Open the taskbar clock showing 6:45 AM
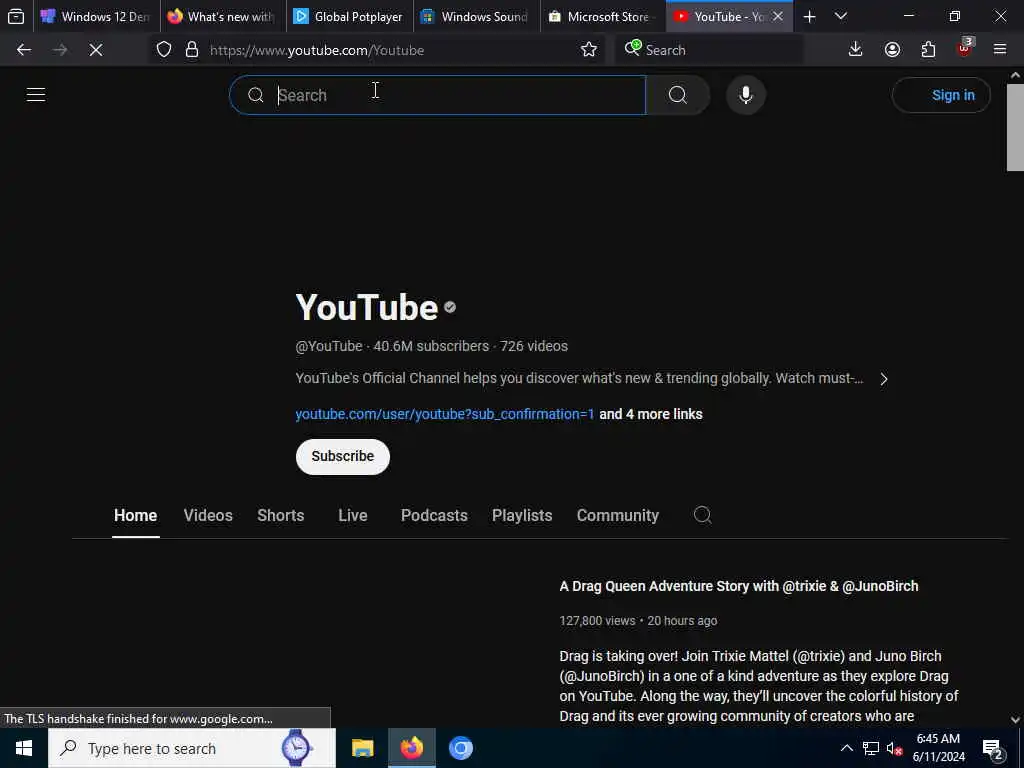Image resolution: width=1024 pixels, height=768 pixels. (x=938, y=748)
